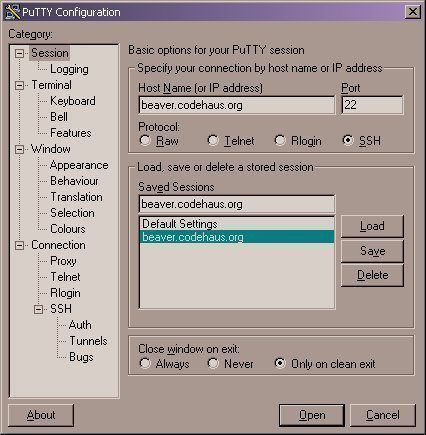Click the PuTTY title bar icon
Screen dimensions: 426x435
pyautogui.click(x=12, y=12)
